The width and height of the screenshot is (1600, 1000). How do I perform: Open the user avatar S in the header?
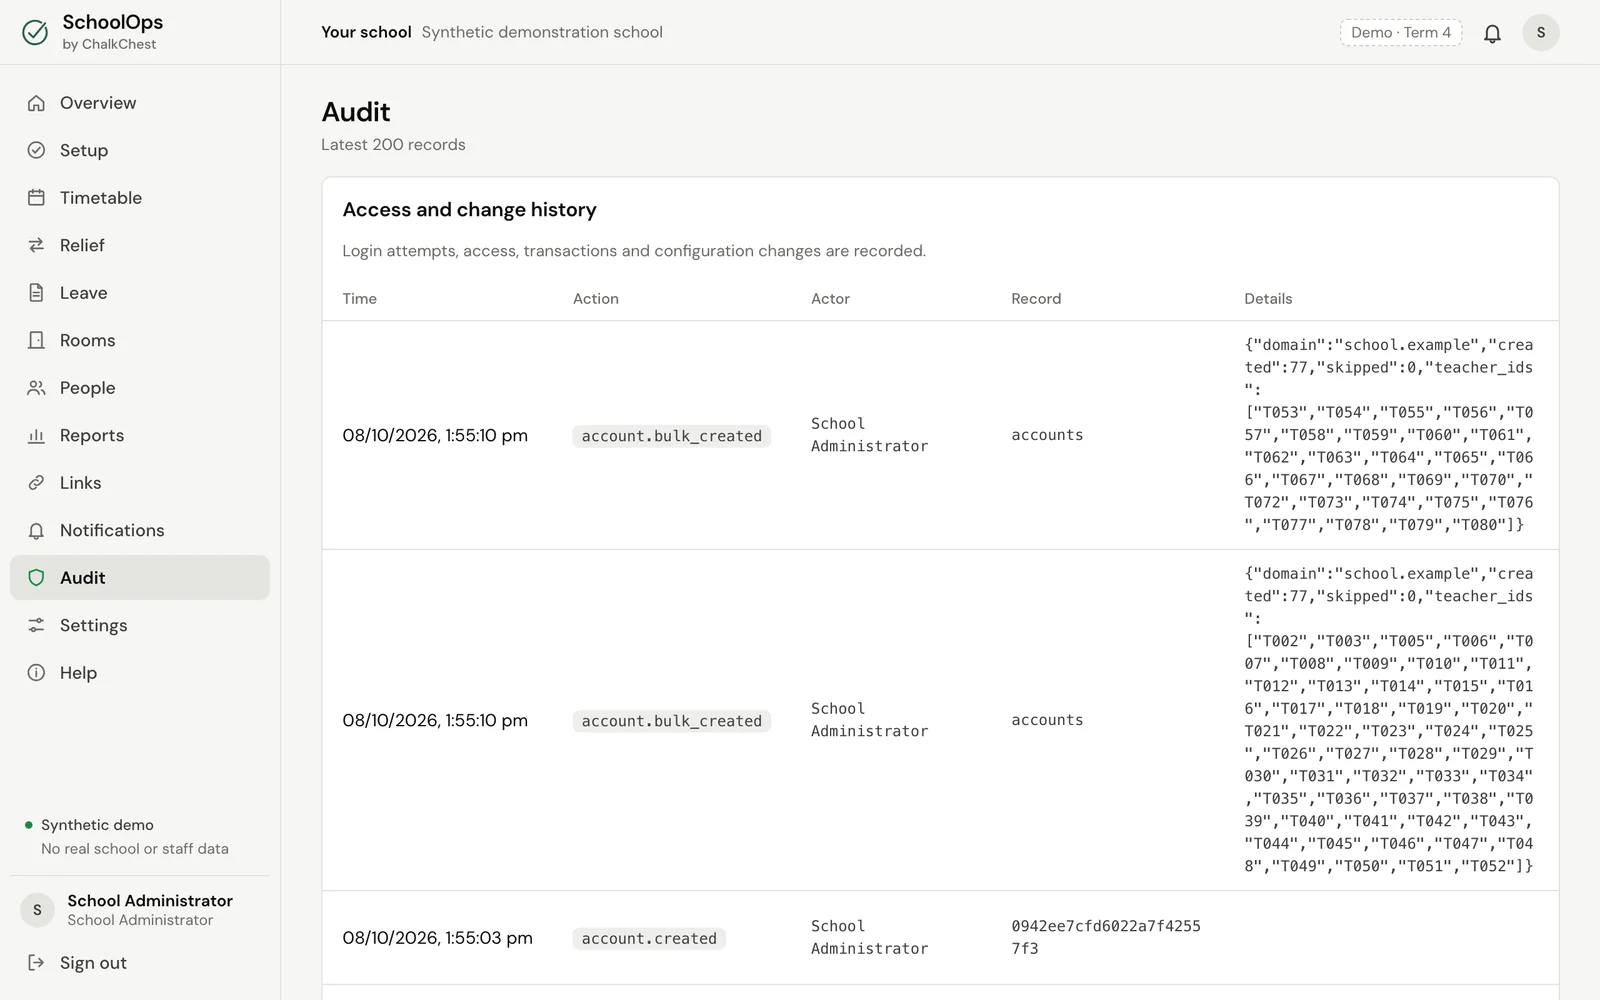(1540, 33)
